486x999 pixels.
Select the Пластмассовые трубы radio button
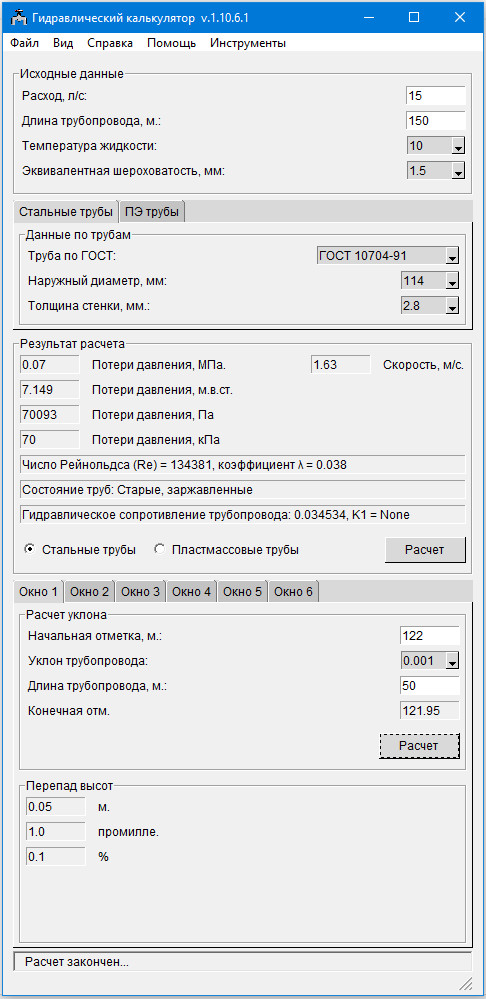(159, 549)
